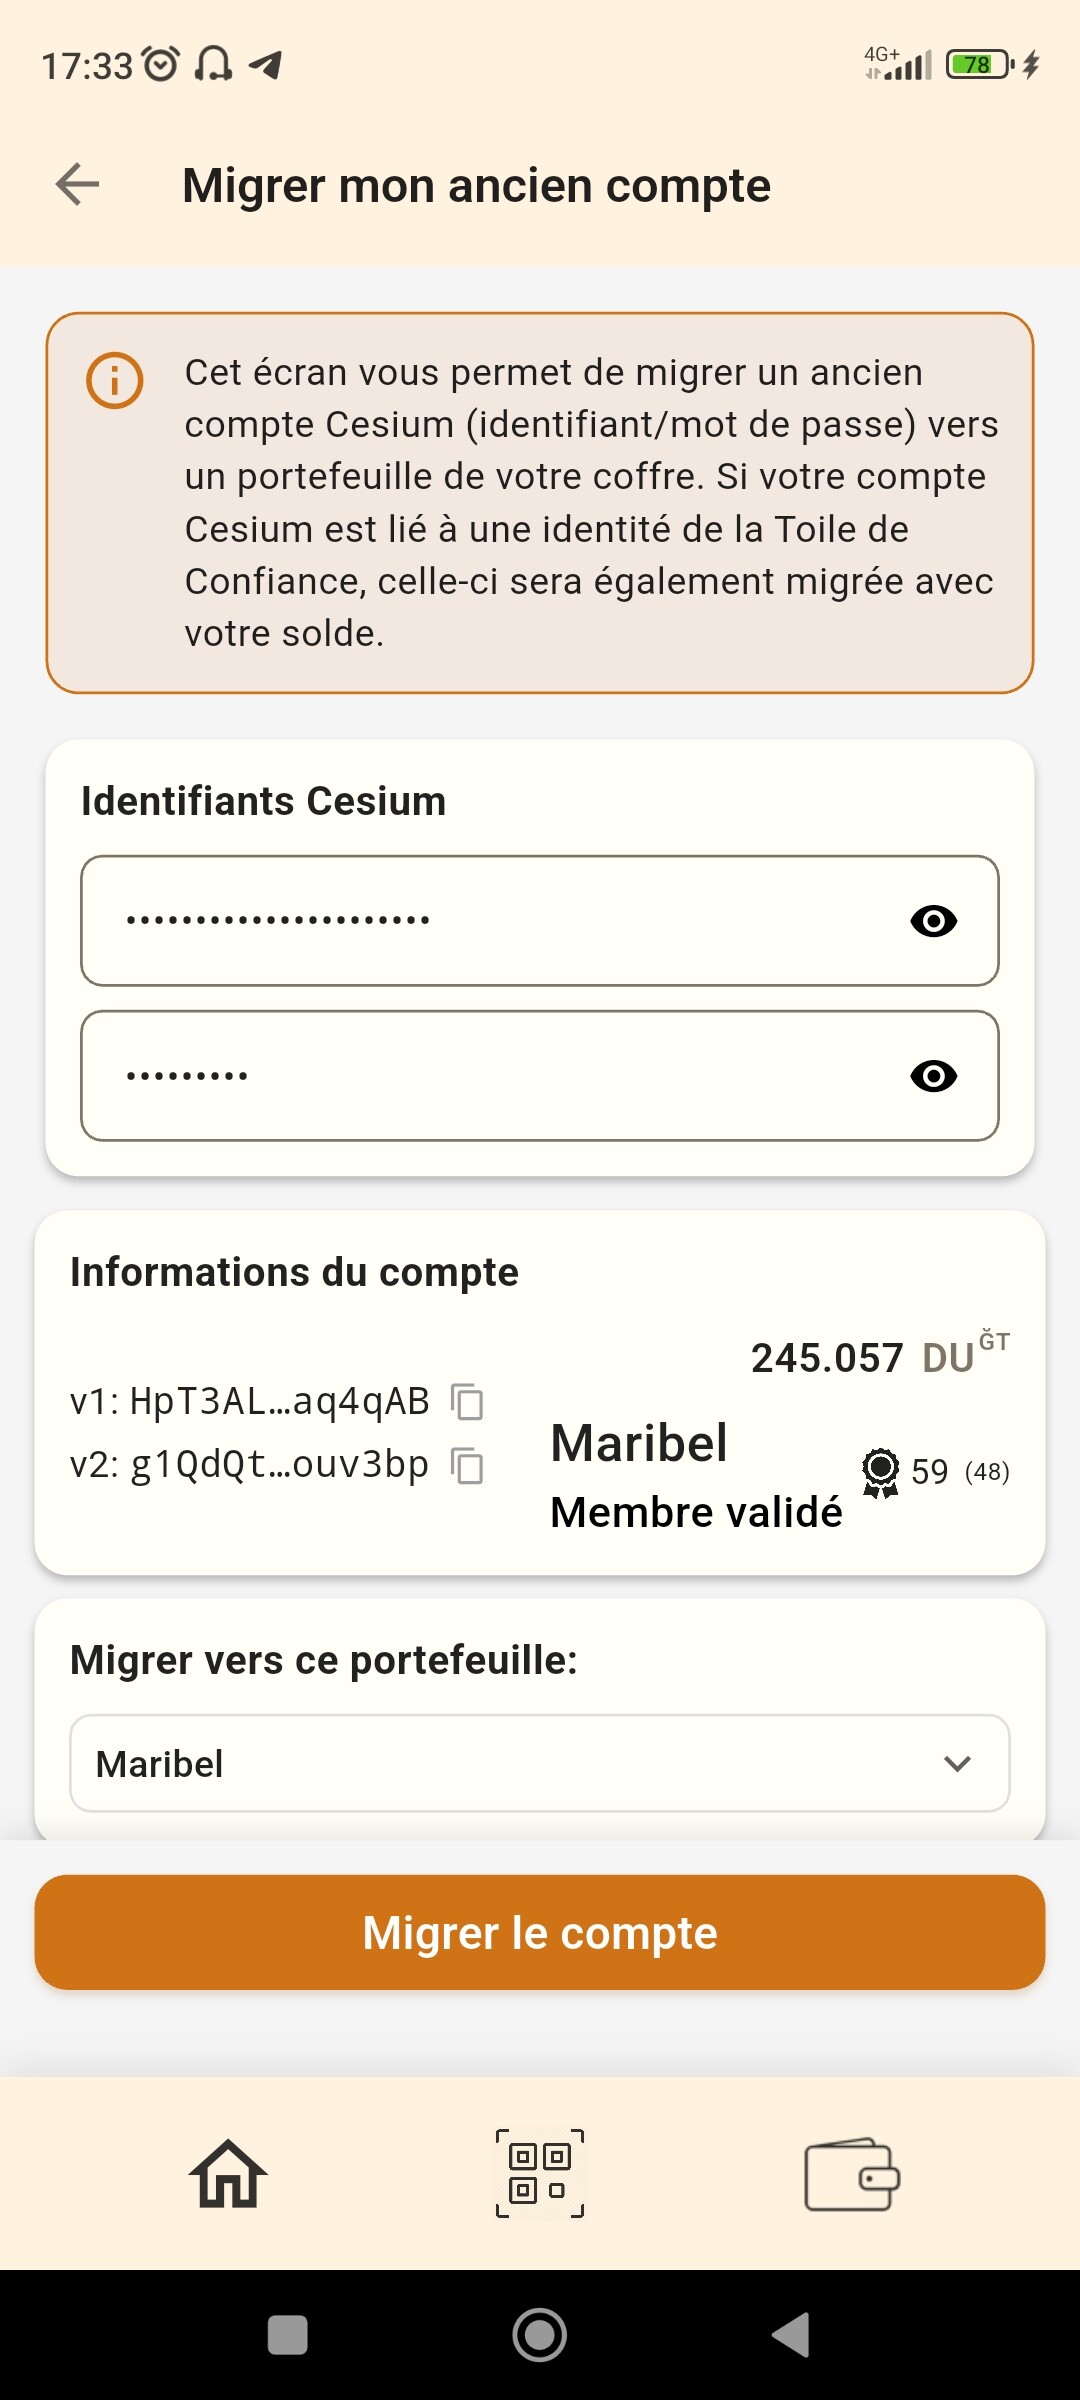
Task: Open the Home tab
Action: pos(228,2174)
